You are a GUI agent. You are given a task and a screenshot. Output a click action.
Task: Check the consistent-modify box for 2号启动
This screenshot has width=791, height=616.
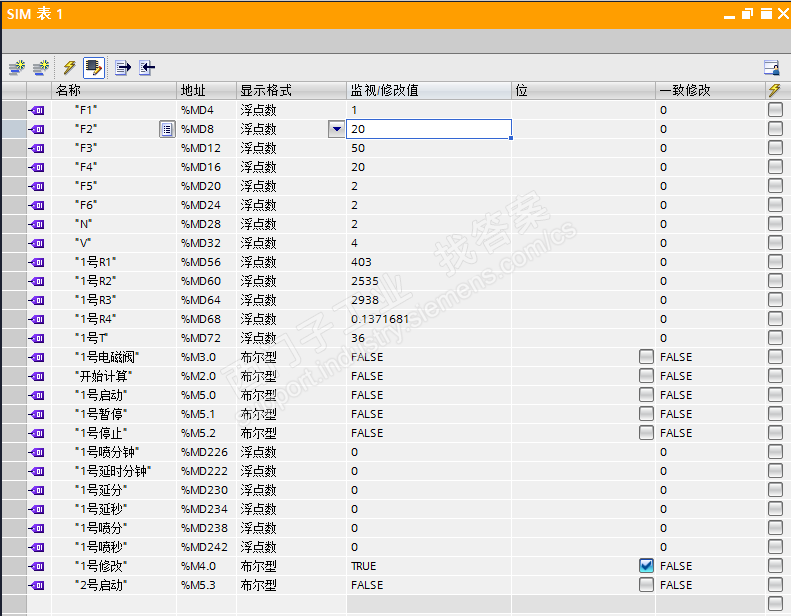[646, 585]
